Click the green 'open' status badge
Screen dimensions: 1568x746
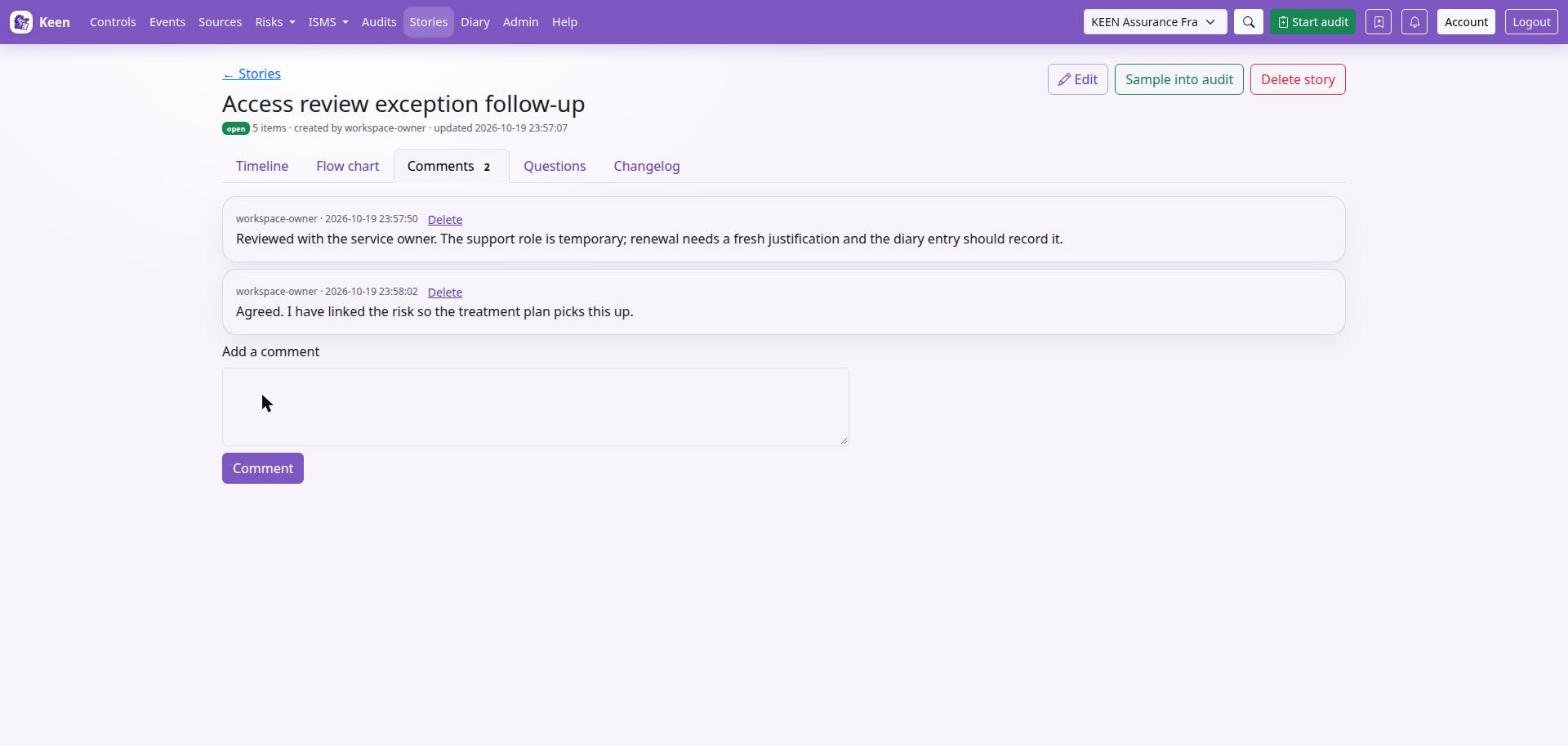pos(235,129)
